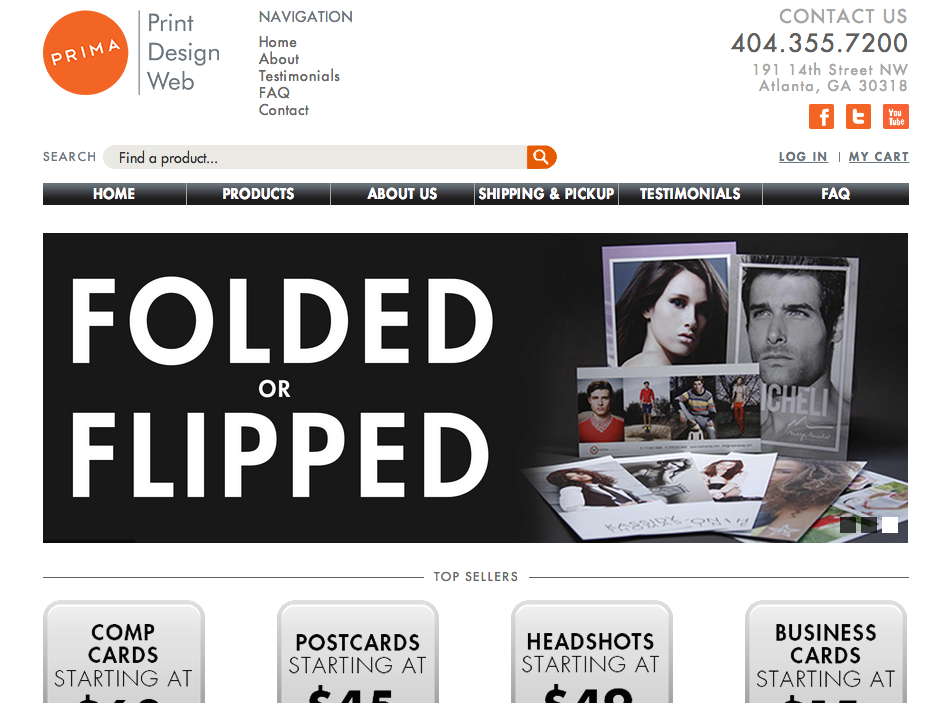Image resolution: width=952 pixels, height=703 pixels.
Task: Open Testimonials in the dark menu bar
Action: pyautogui.click(x=690, y=194)
